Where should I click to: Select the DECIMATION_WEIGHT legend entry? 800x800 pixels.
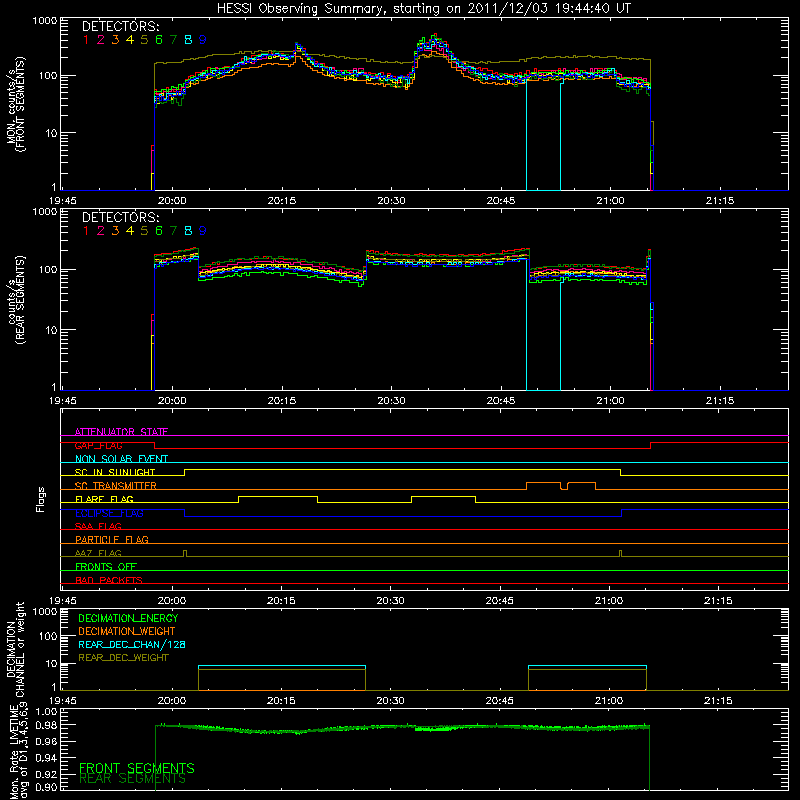[x=127, y=631]
